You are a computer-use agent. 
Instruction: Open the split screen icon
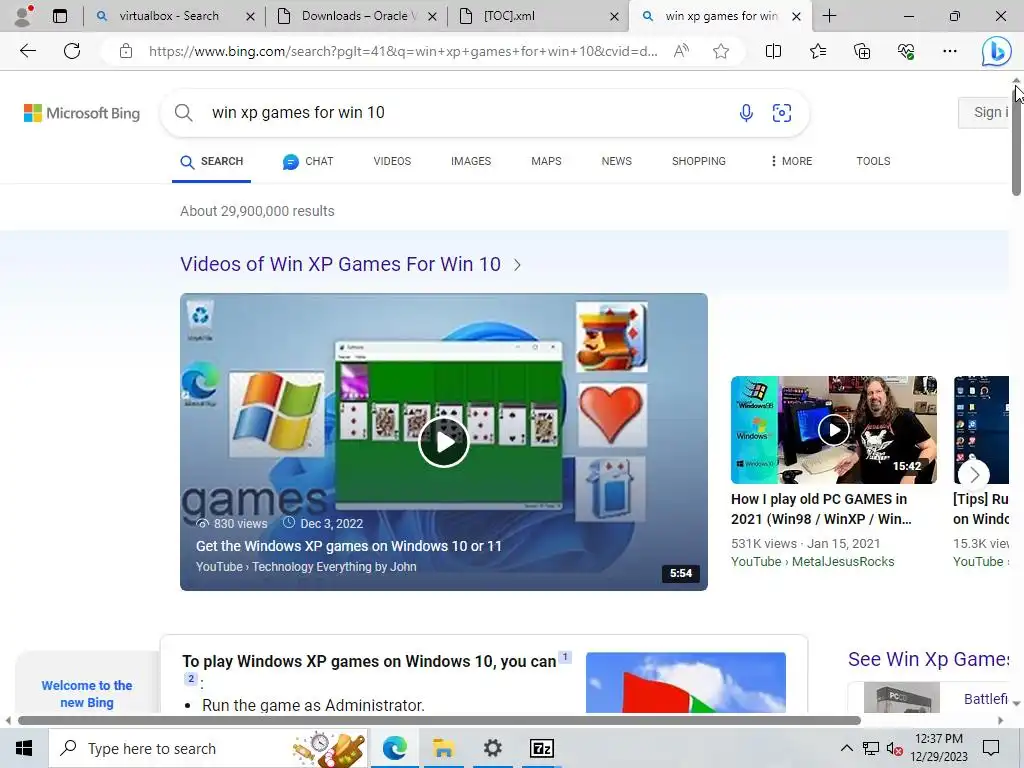773,51
